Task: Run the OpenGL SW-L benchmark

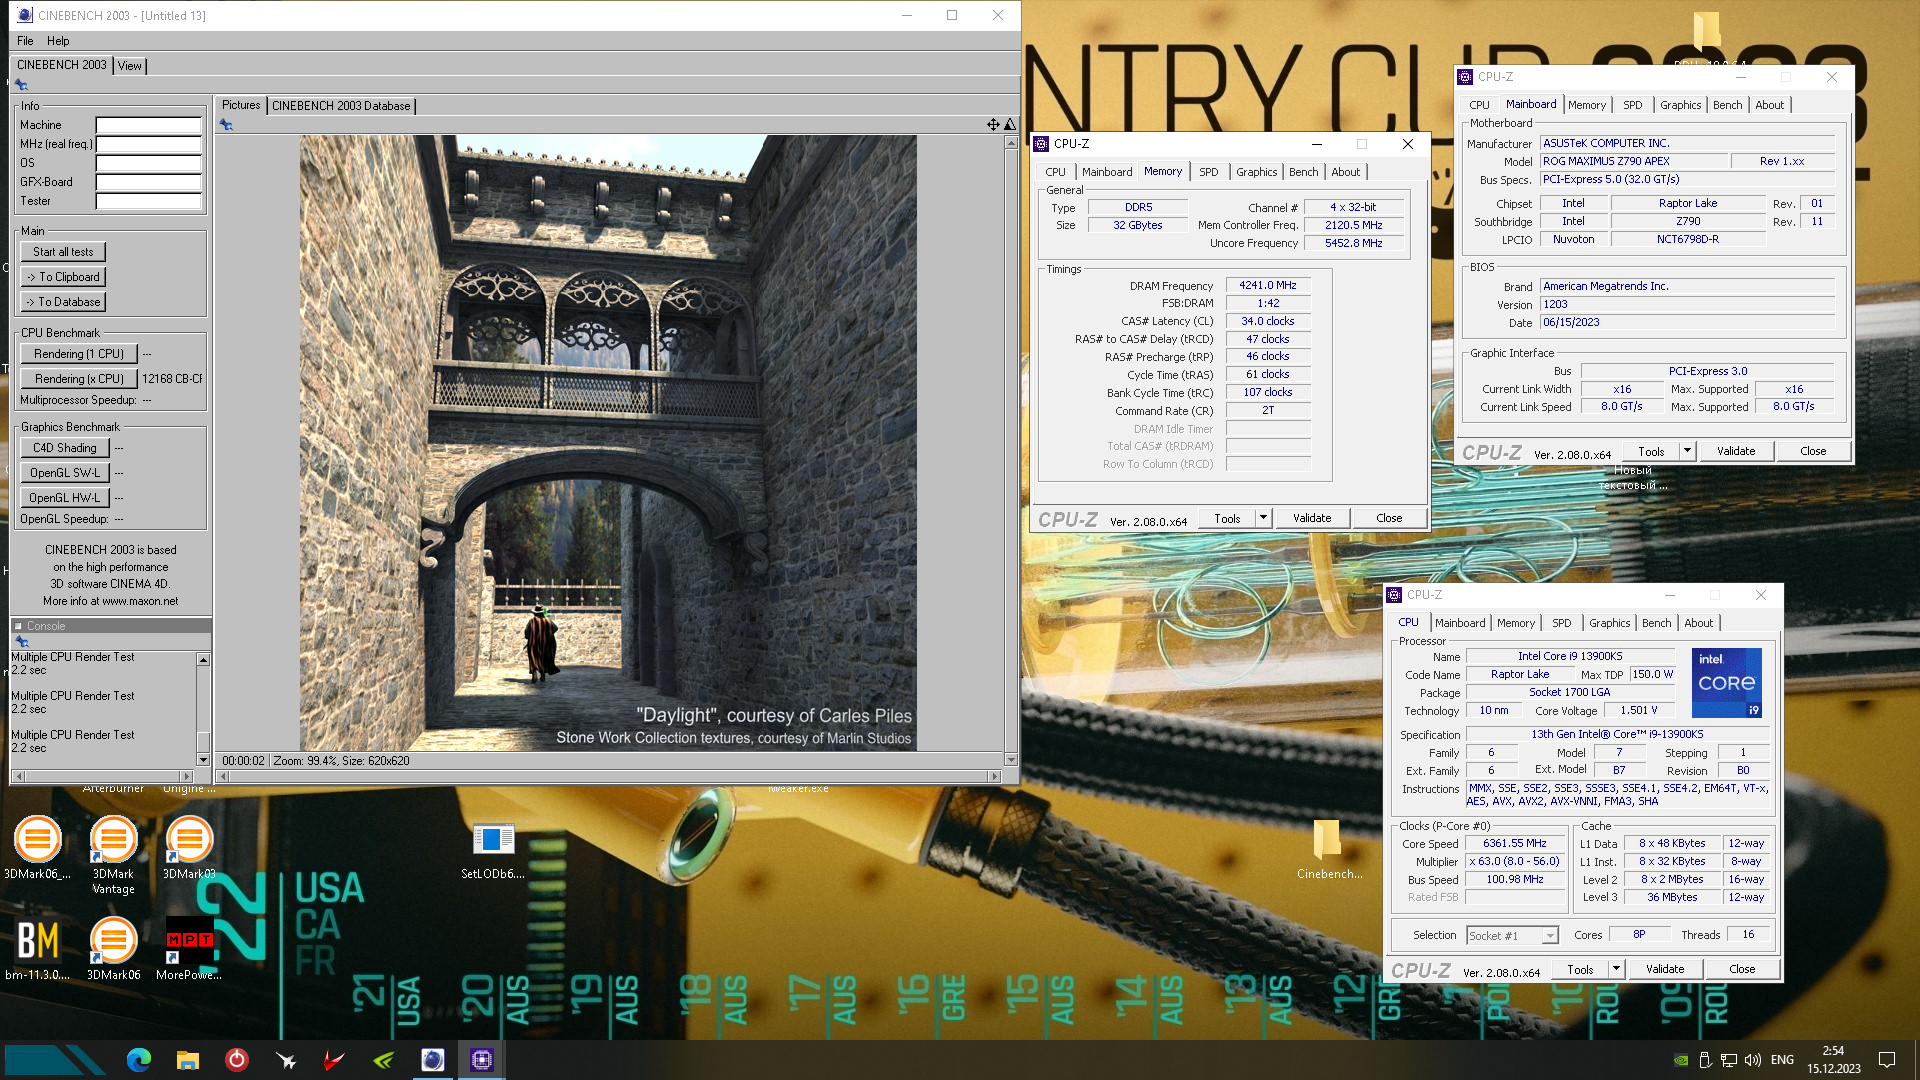Action: [x=65, y=473]
